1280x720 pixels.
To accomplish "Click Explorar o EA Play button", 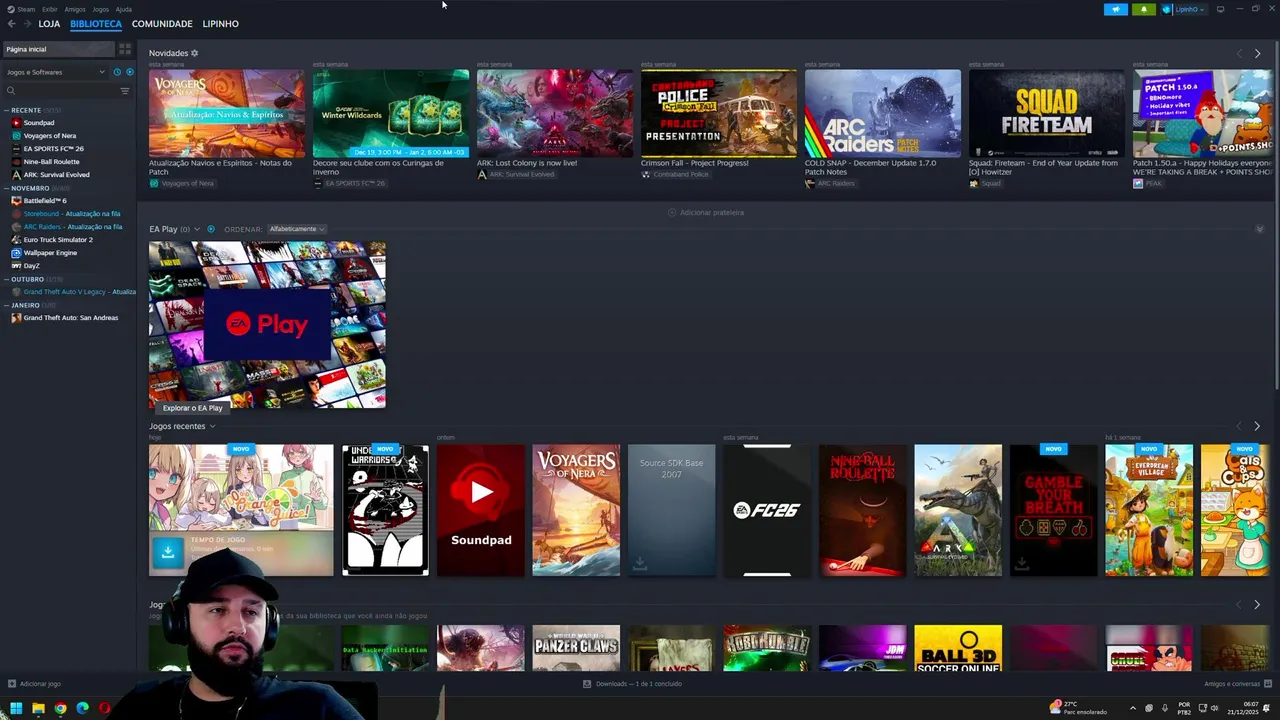I will 193,408.
